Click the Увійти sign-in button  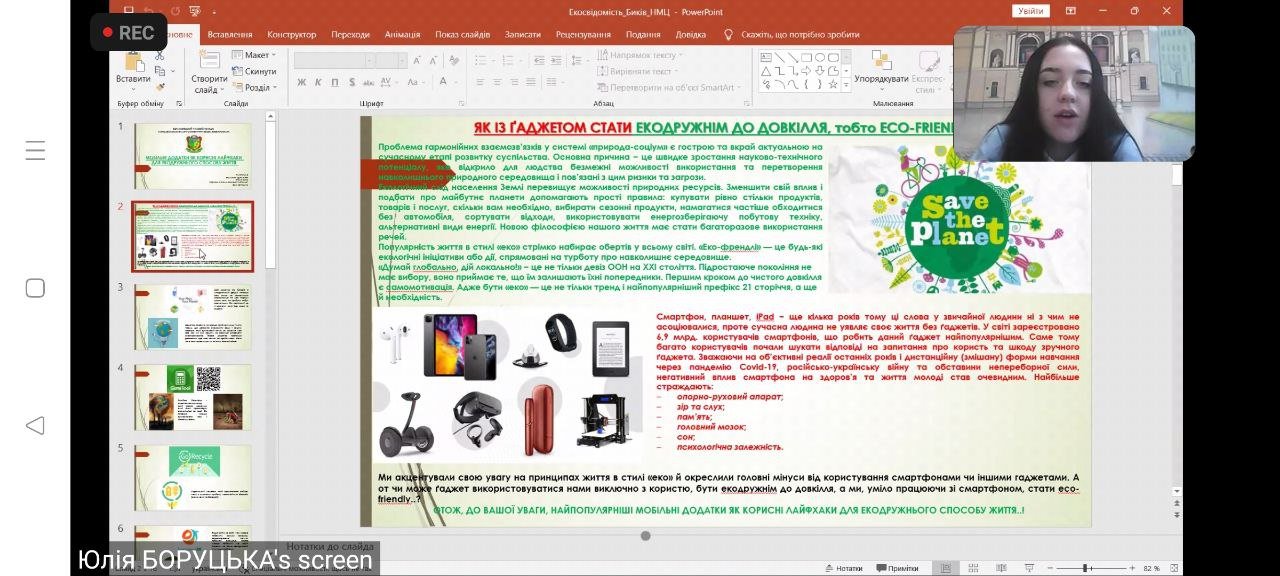pyautogui.click(x=1030, y=11)
